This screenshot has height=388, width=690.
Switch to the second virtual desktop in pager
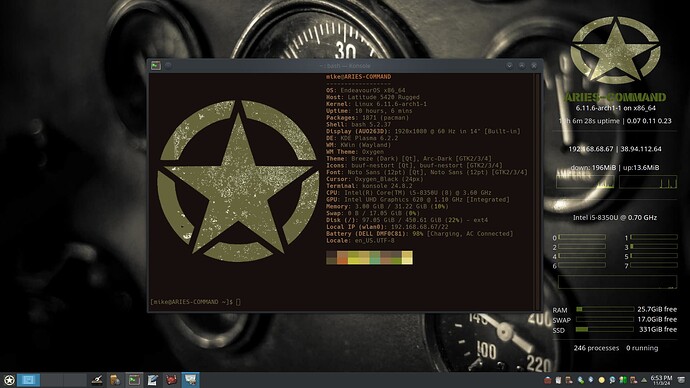pyautogui.click(x=52, y=380)
